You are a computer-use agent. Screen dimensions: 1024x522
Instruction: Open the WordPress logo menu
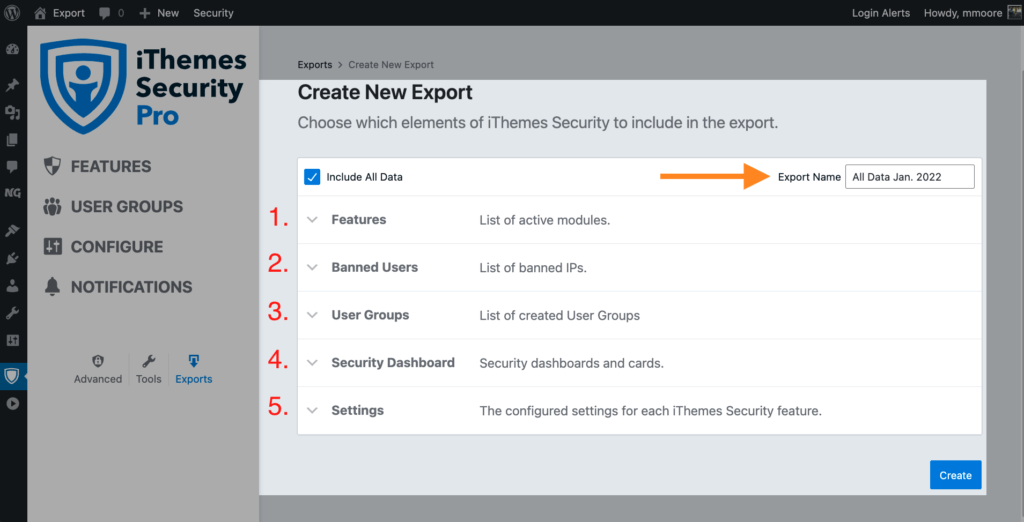pyautogui.click(x=12, y=12)
